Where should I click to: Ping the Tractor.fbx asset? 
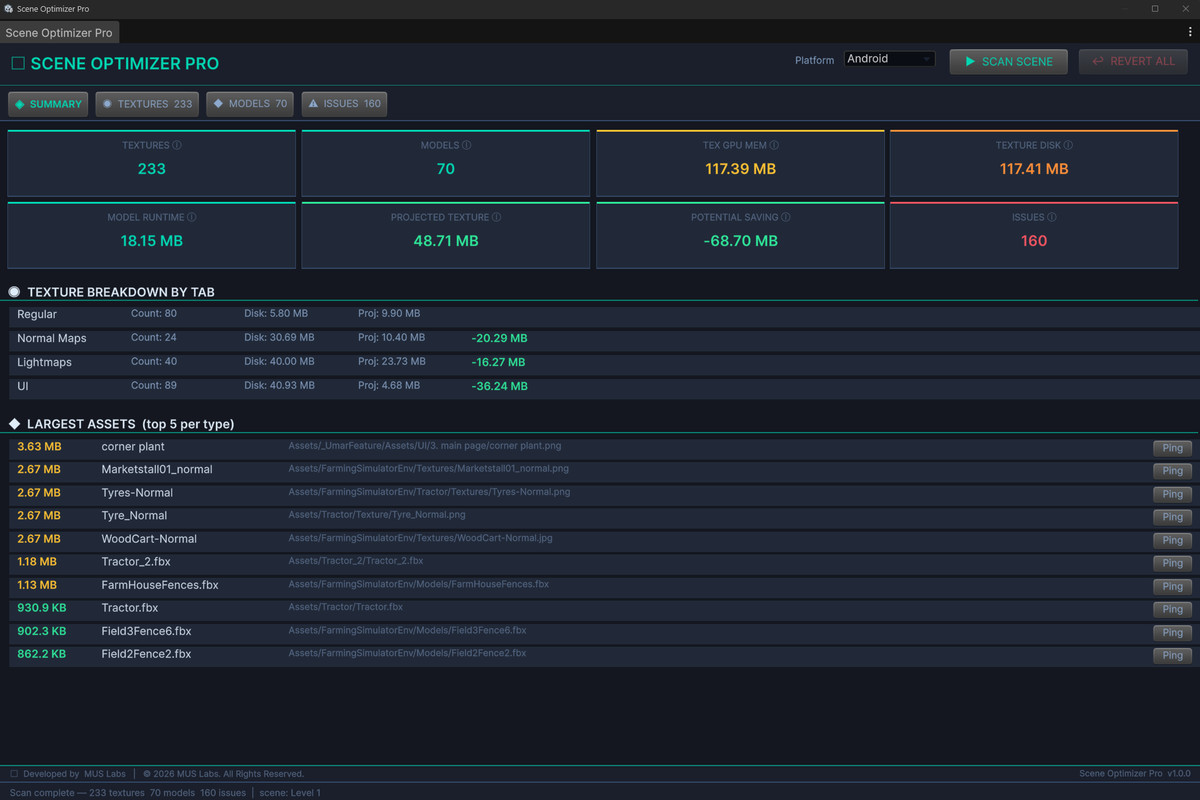(x=1172, y=609)
